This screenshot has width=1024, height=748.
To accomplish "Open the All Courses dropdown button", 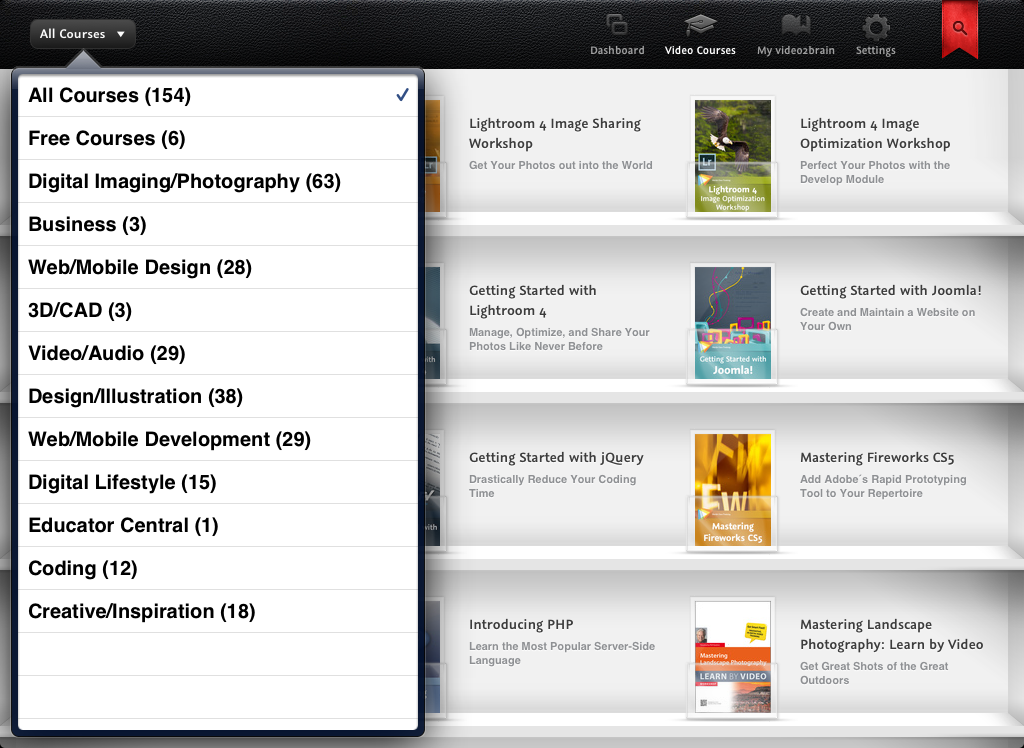I will tap(83, 34).
